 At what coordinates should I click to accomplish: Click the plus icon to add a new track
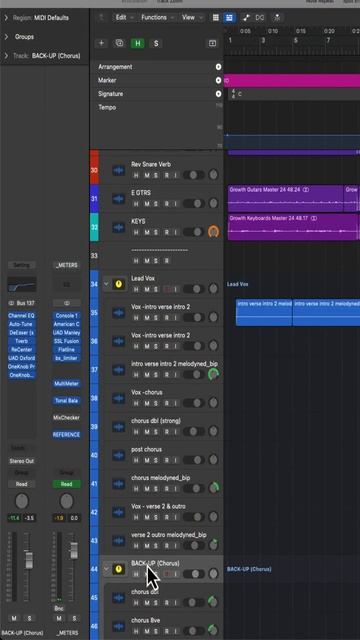click(102, 43)
